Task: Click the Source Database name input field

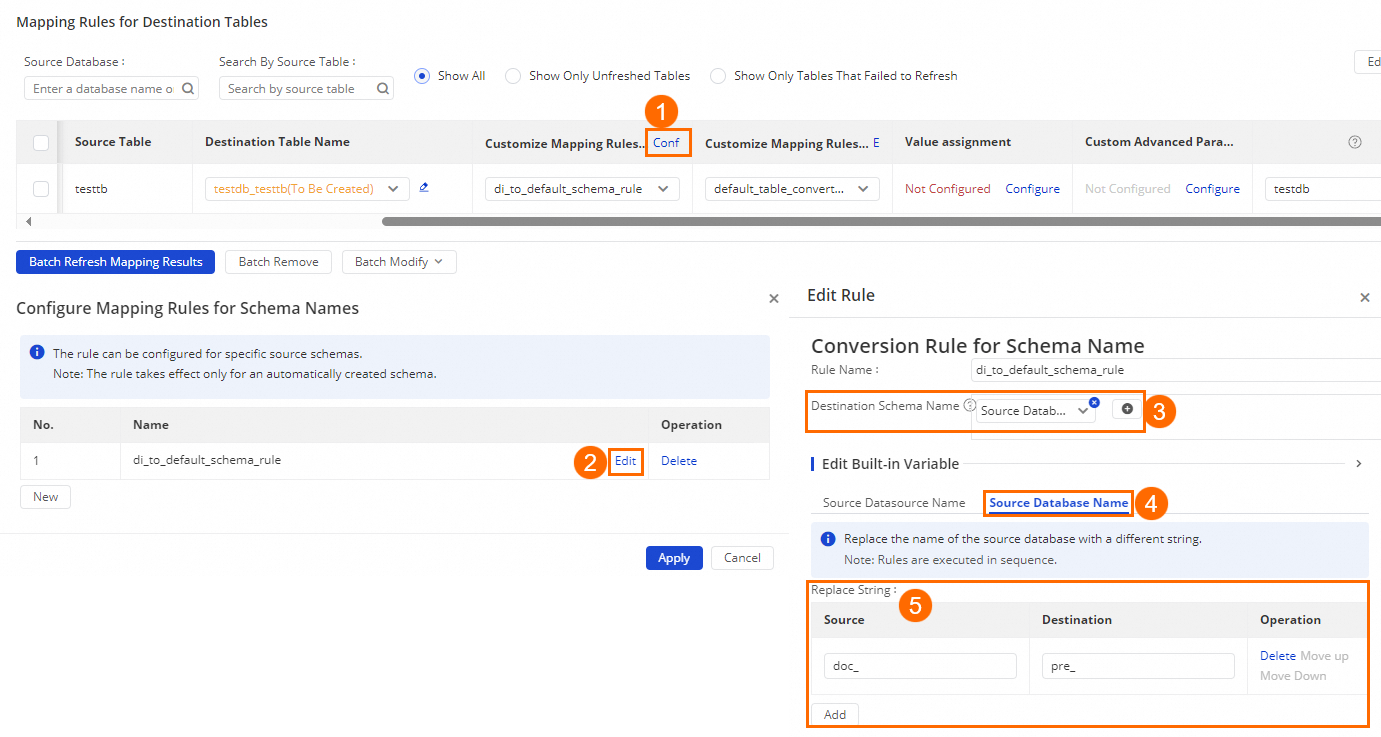Action: (111, 89)
